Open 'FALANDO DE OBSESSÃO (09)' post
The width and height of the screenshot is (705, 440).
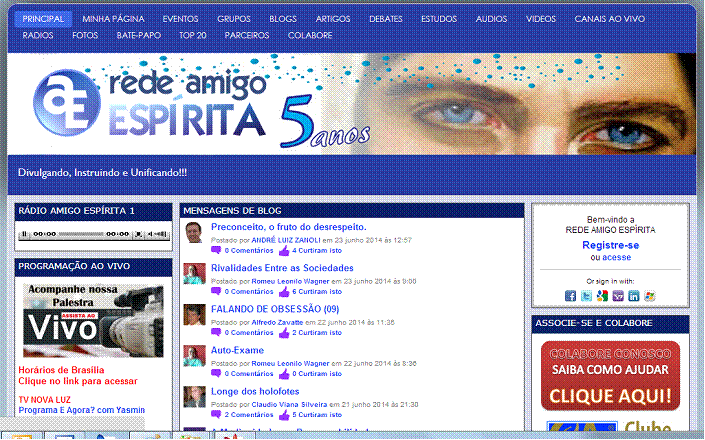[x=275, y=309]
